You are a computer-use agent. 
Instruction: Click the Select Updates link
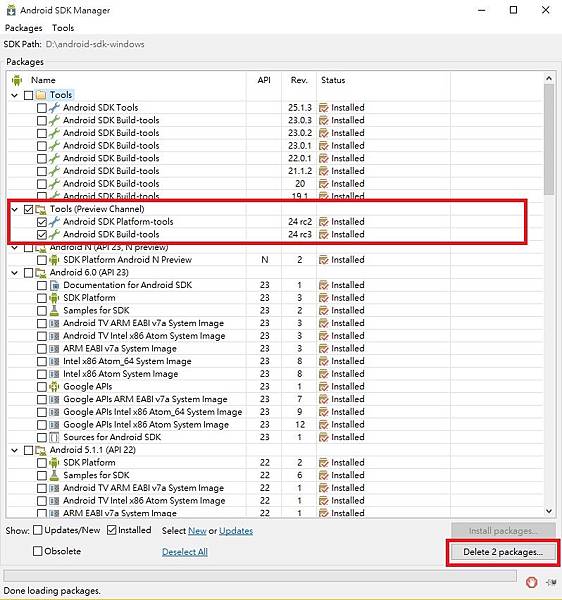[236, 531]
